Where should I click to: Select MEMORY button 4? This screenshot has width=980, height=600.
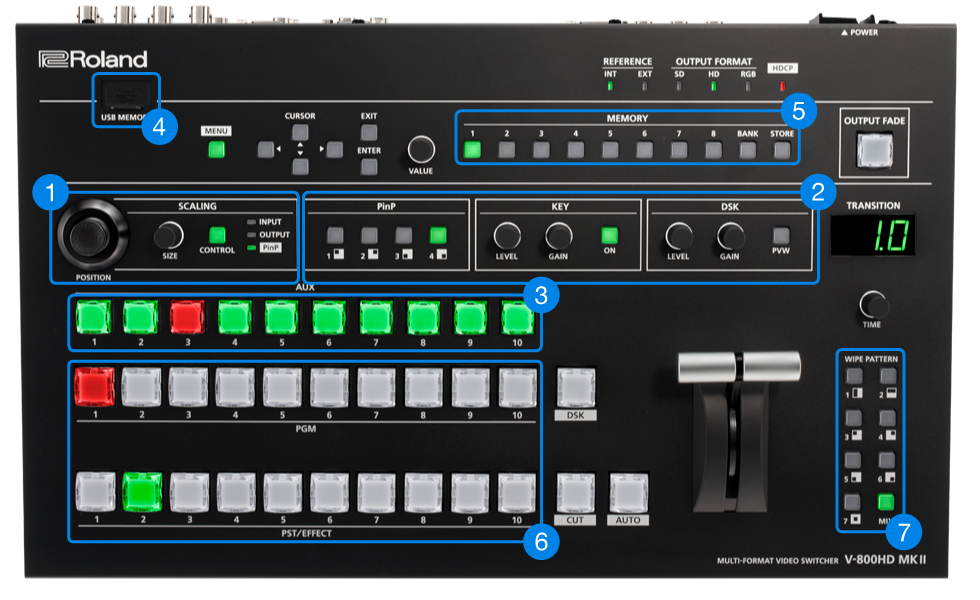click(576, 150)
